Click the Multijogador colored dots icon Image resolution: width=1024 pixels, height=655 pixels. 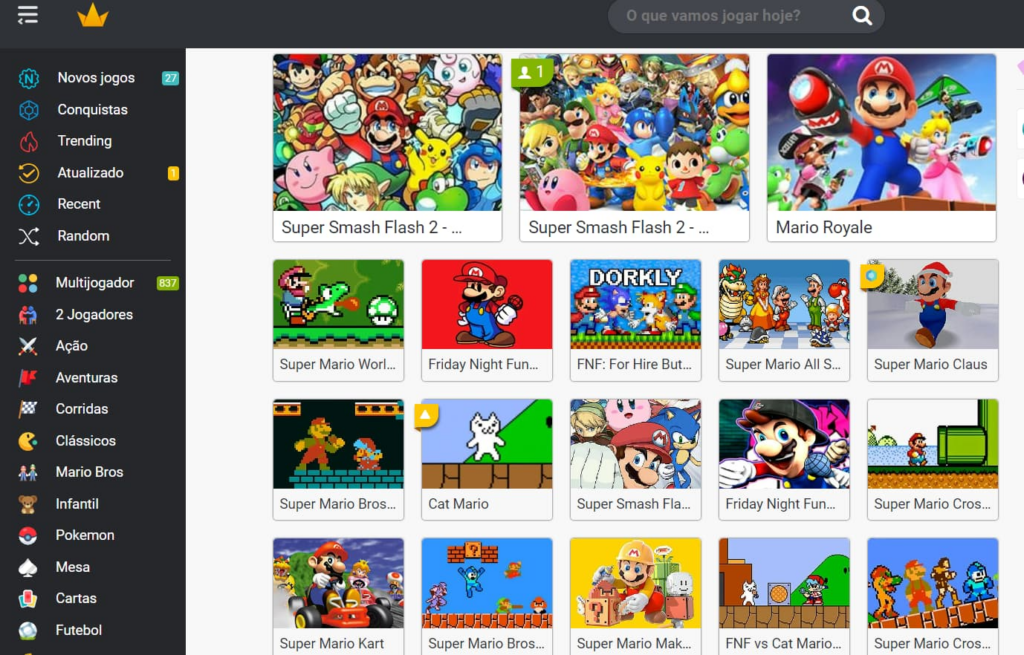[x=27, y=283]
